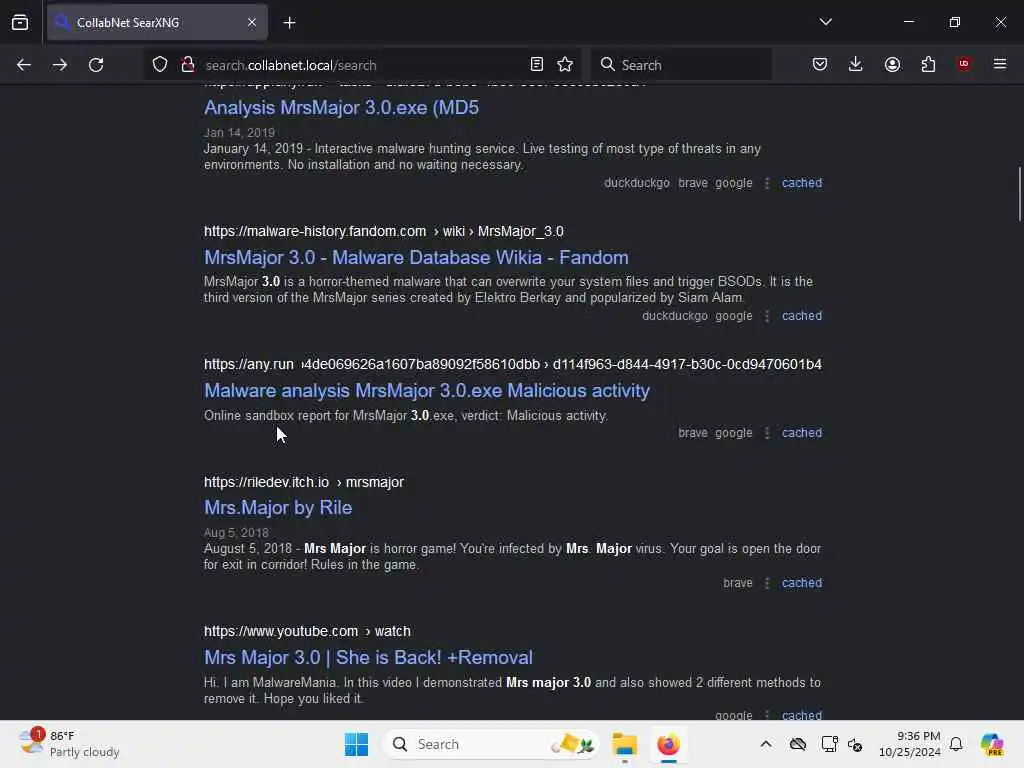
Task: Open the list all tabs dropdown
Action: pyautogui.click(x=825, y=22)
